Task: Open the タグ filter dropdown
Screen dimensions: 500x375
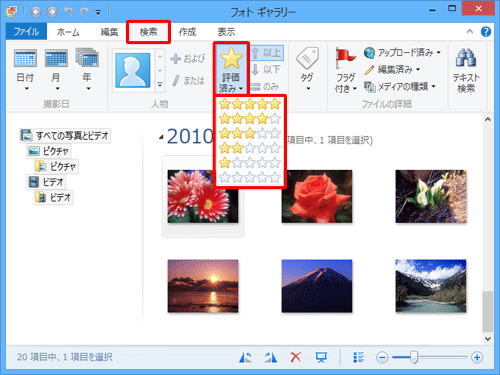Action: point(307,69)
